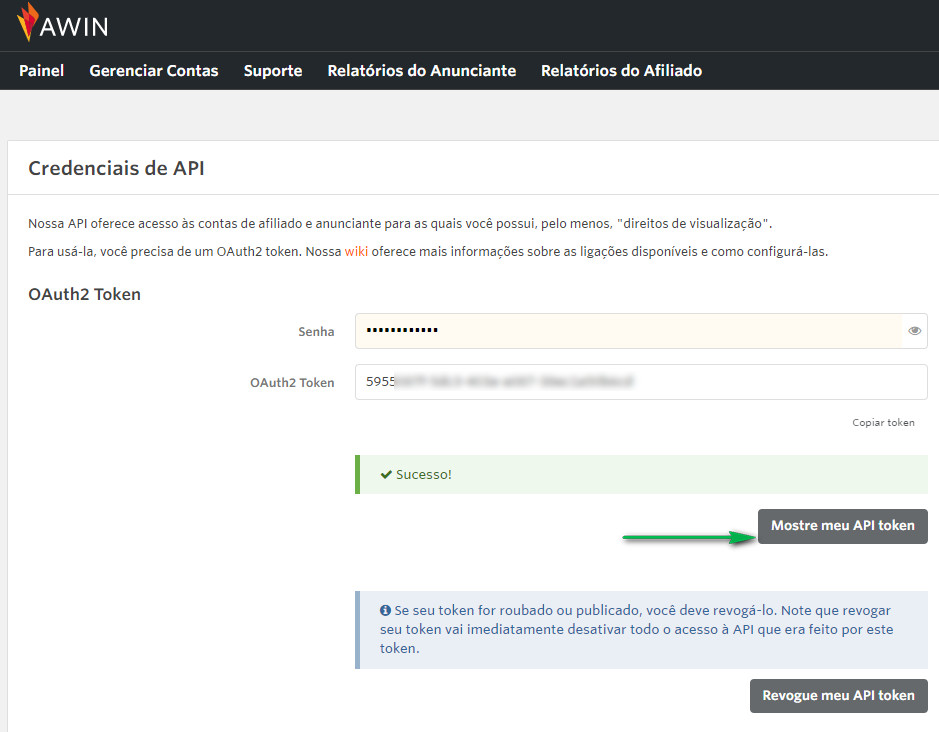Navigate to Suporte
Viewport: 939px width, 732px height.
[x=272, y=71]
